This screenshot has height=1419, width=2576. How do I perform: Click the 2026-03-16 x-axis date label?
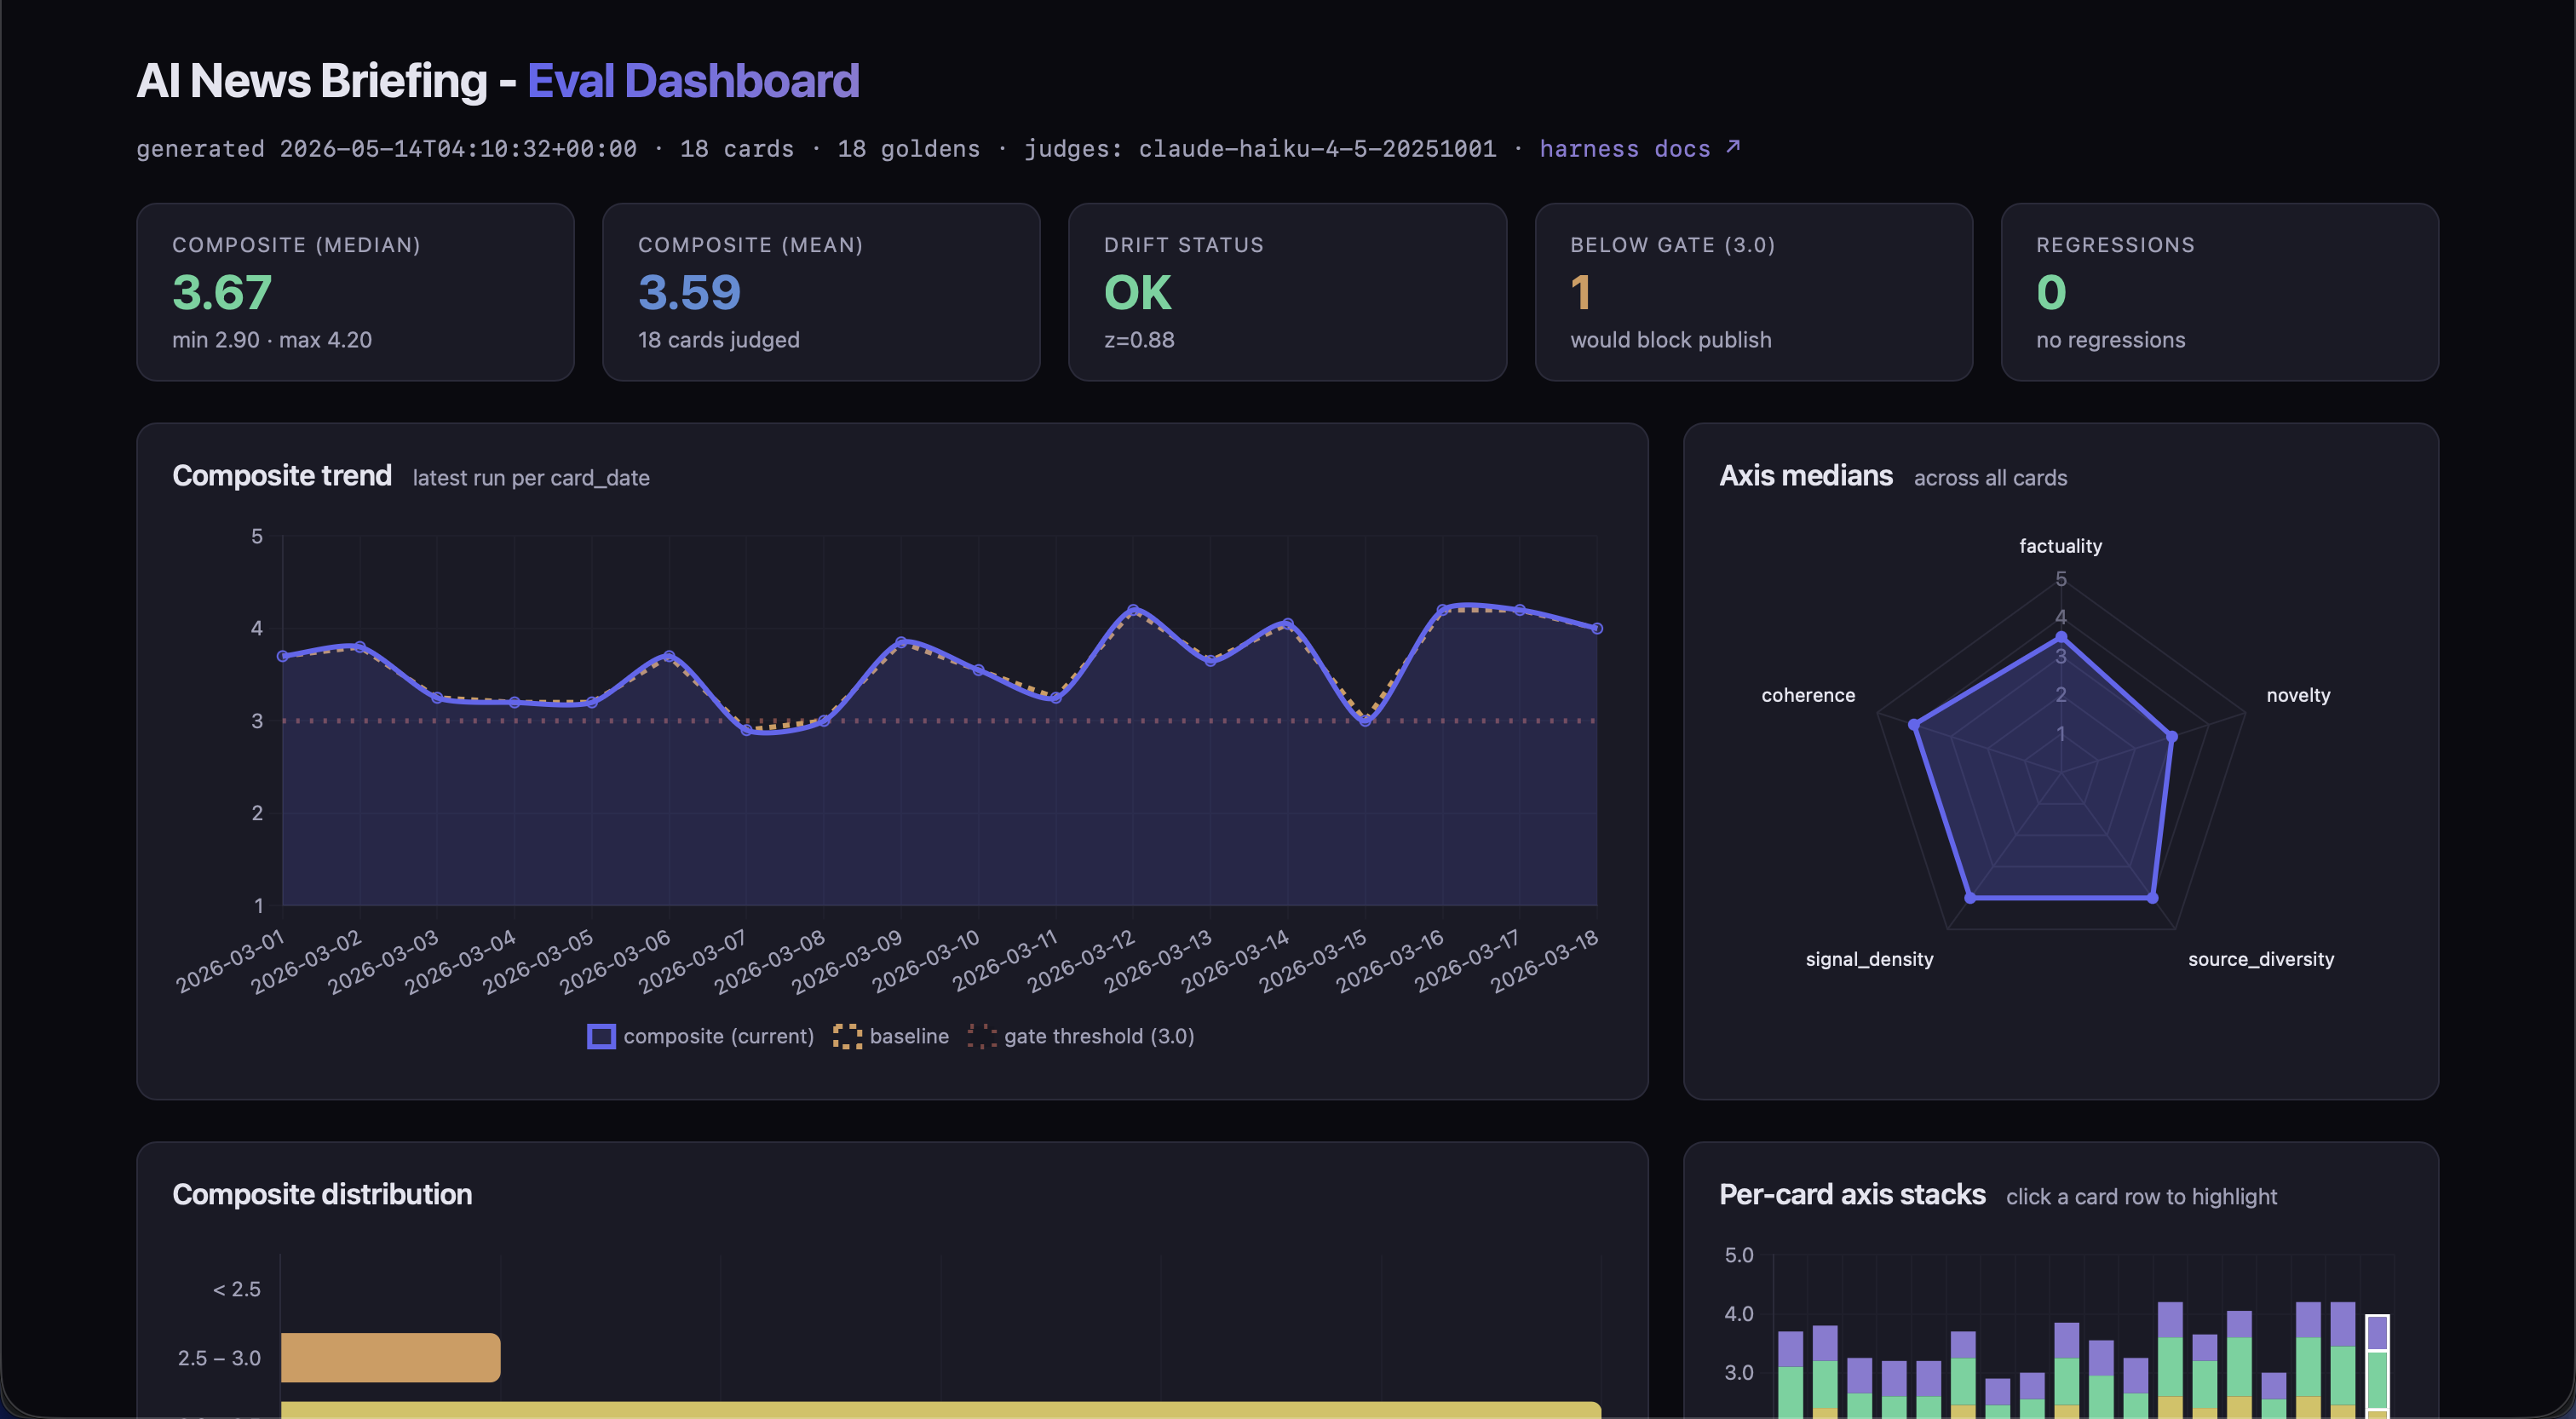tap(1390, 961)
